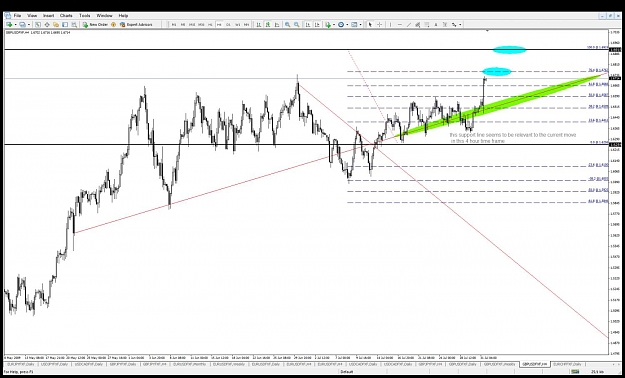Switch to the EURJPYFXF,Daily chart tab
This screenshot has width=625, height=378.
(x=21, y=364)
